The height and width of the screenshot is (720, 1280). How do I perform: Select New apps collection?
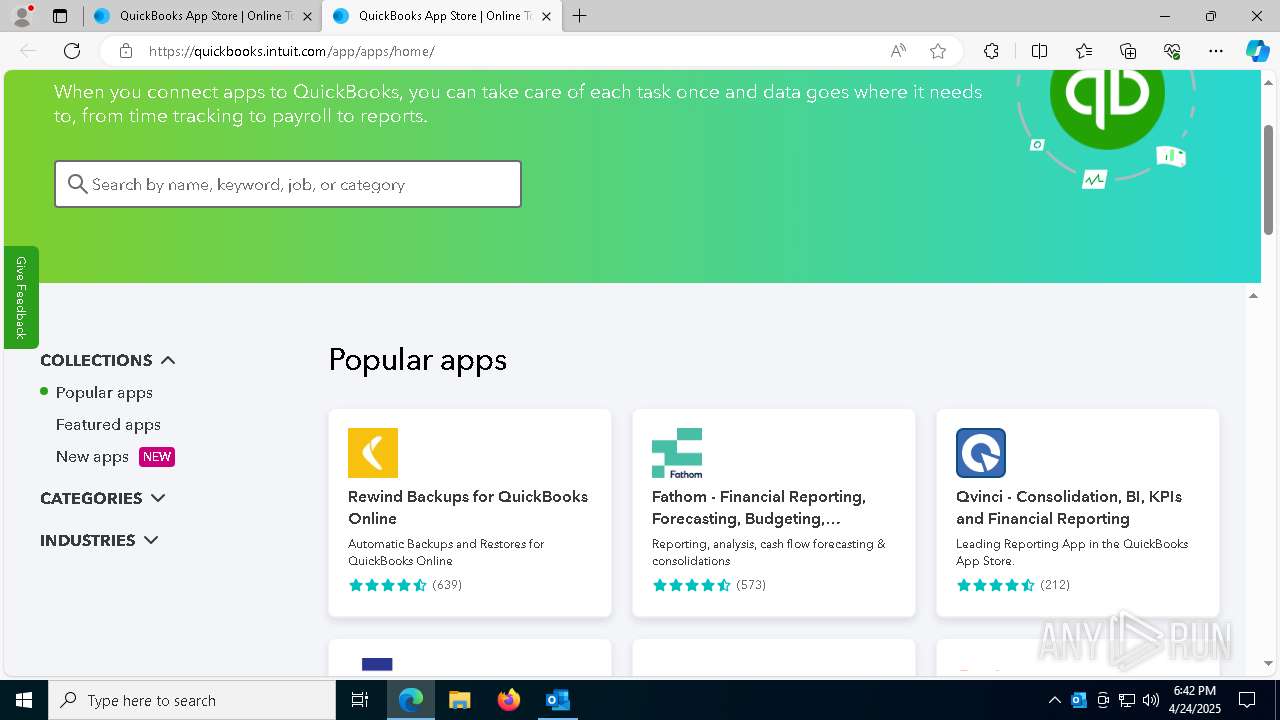92,456
